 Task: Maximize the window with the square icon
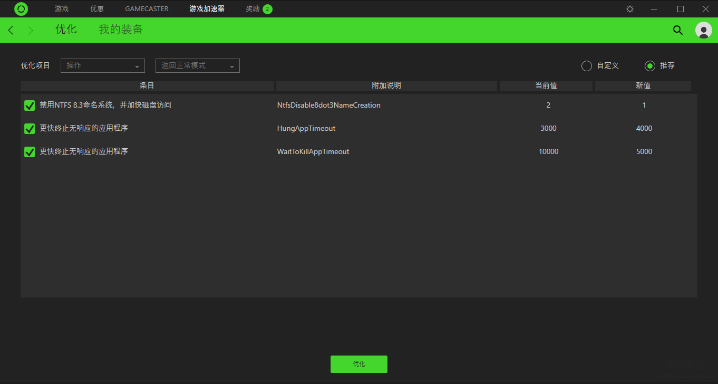[680, 9]
